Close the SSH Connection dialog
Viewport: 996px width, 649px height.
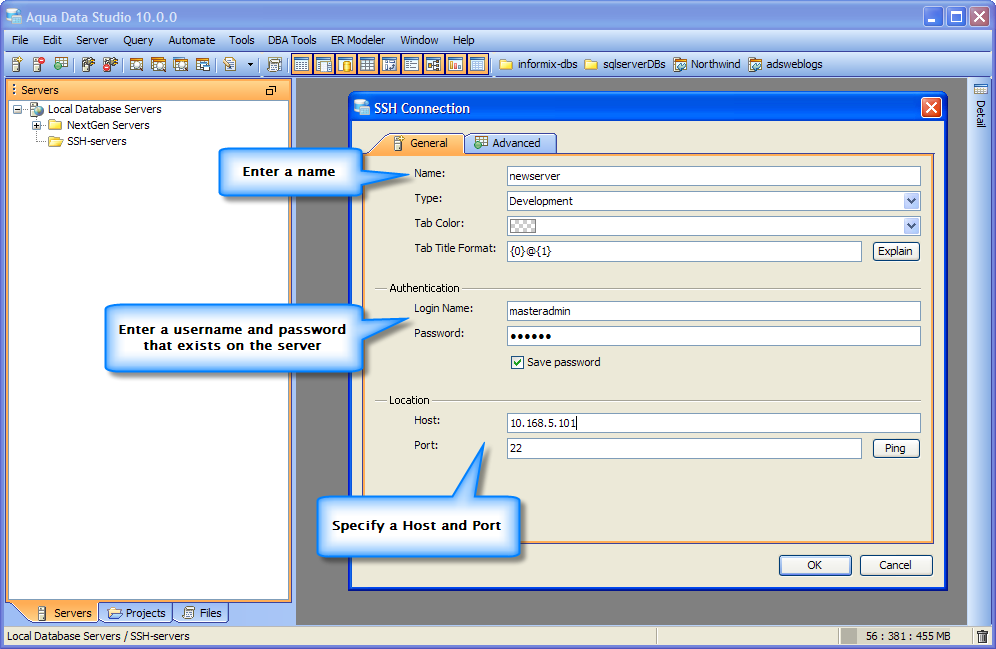pyautogui.click(x=931, y=108)
